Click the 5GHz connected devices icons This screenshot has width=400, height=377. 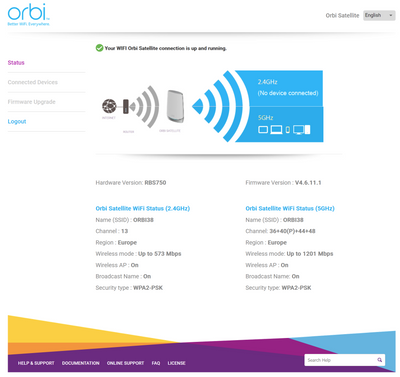point(284,130)
